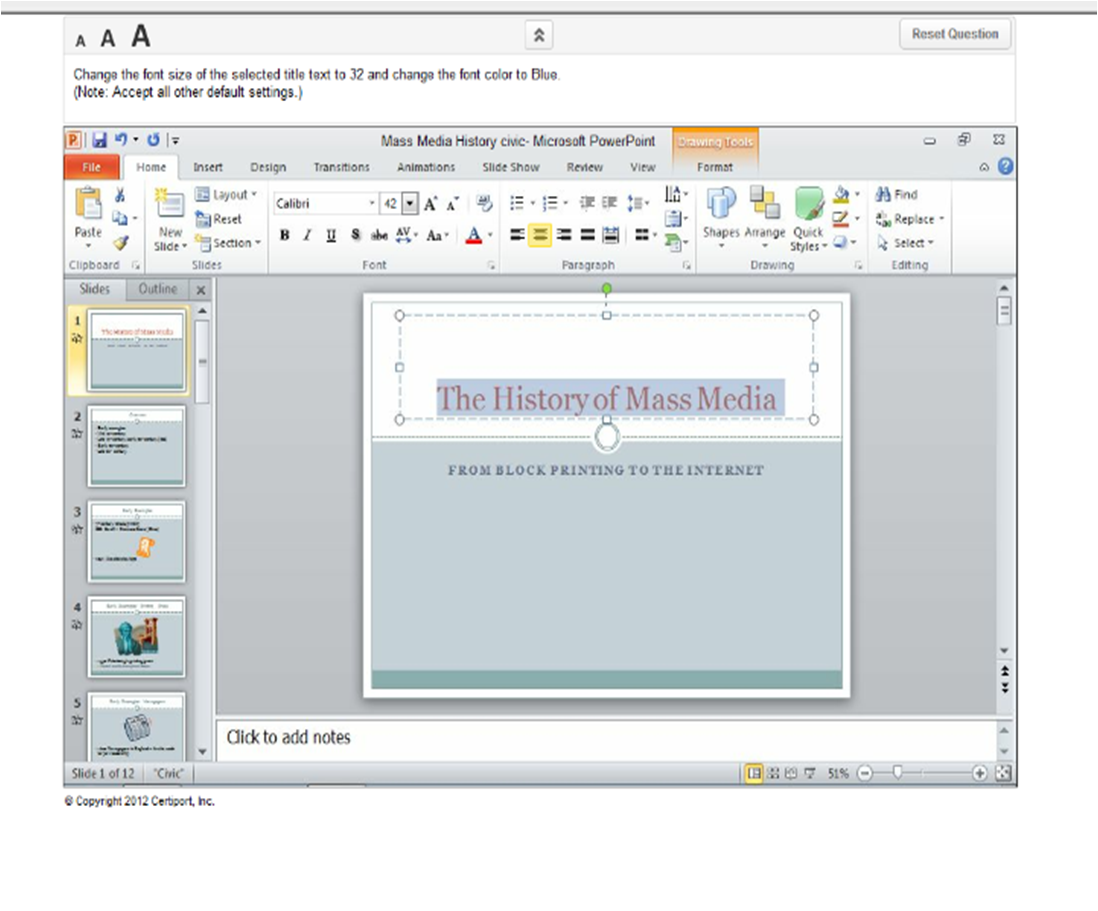Click the Increase Font Size icon

click(x=431, y=203)
